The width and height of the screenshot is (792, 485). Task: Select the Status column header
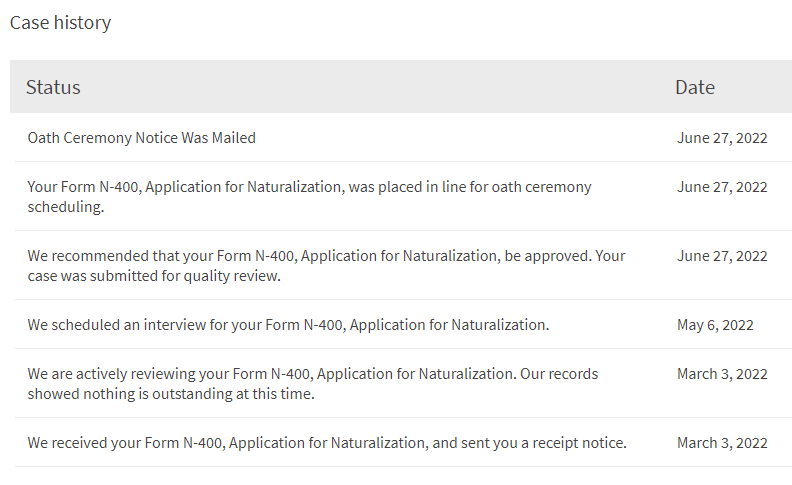[x=53, y=87]
